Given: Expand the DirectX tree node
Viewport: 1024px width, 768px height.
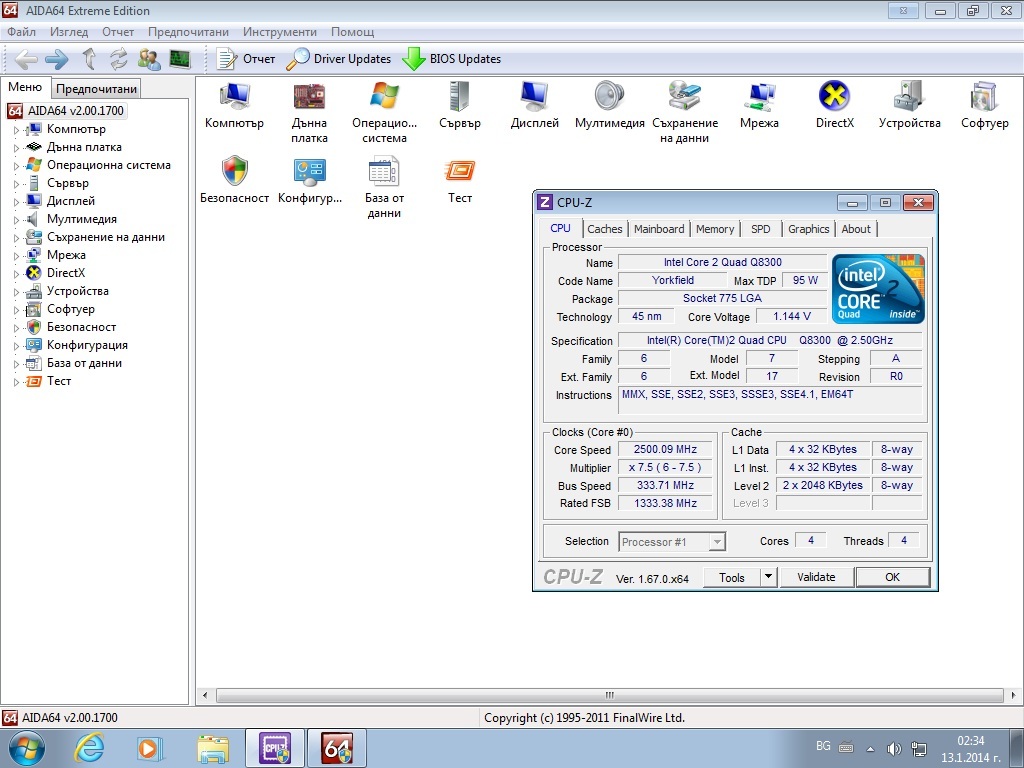Looking at the screenshot, I should pyautogui.click(x=16, y=274).
